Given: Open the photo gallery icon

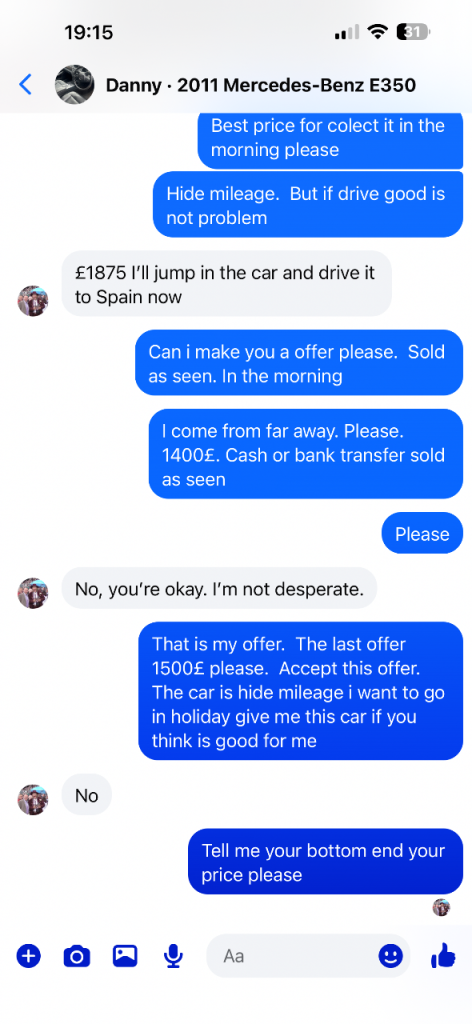Looking at the screenshot, I should point(125,956).
